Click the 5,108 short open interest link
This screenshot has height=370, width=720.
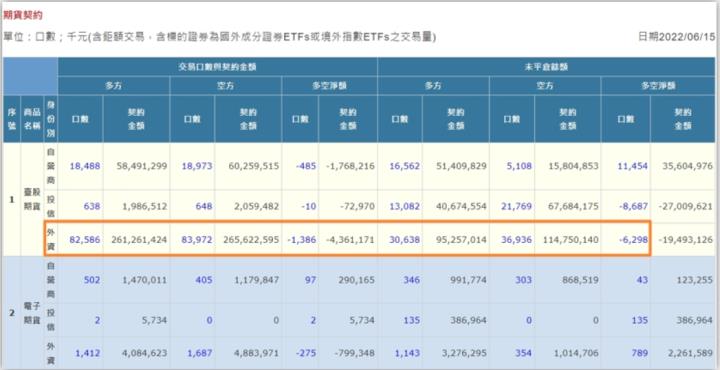coord(520,166)
